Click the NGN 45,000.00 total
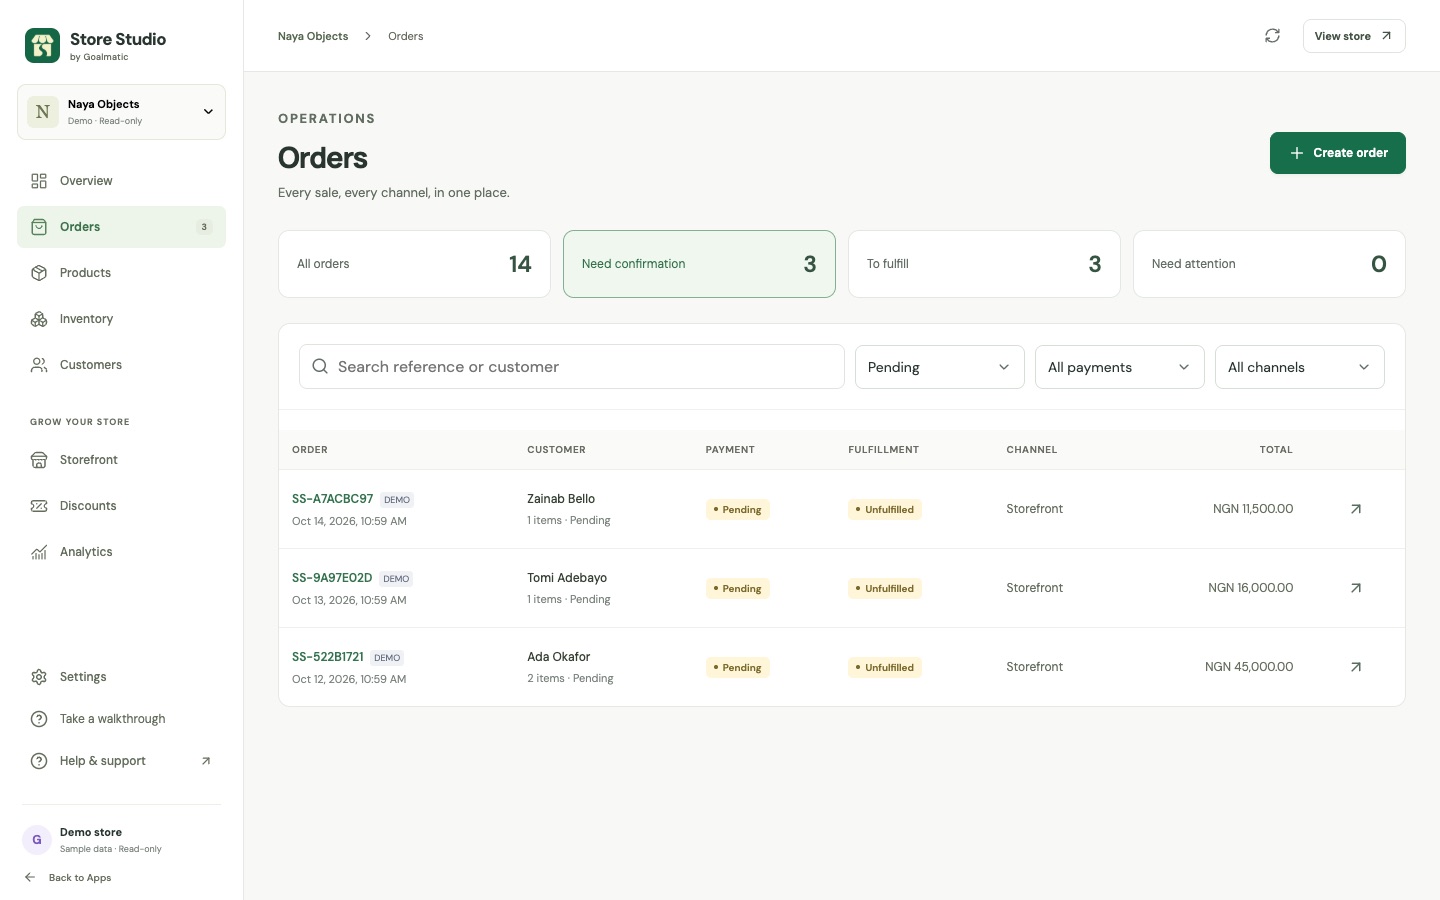The height and width of the screenshot is (900, 1440). (1249, 667)
